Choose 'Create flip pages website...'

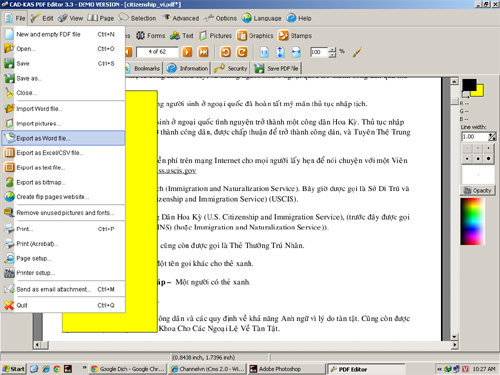[63, 197]
